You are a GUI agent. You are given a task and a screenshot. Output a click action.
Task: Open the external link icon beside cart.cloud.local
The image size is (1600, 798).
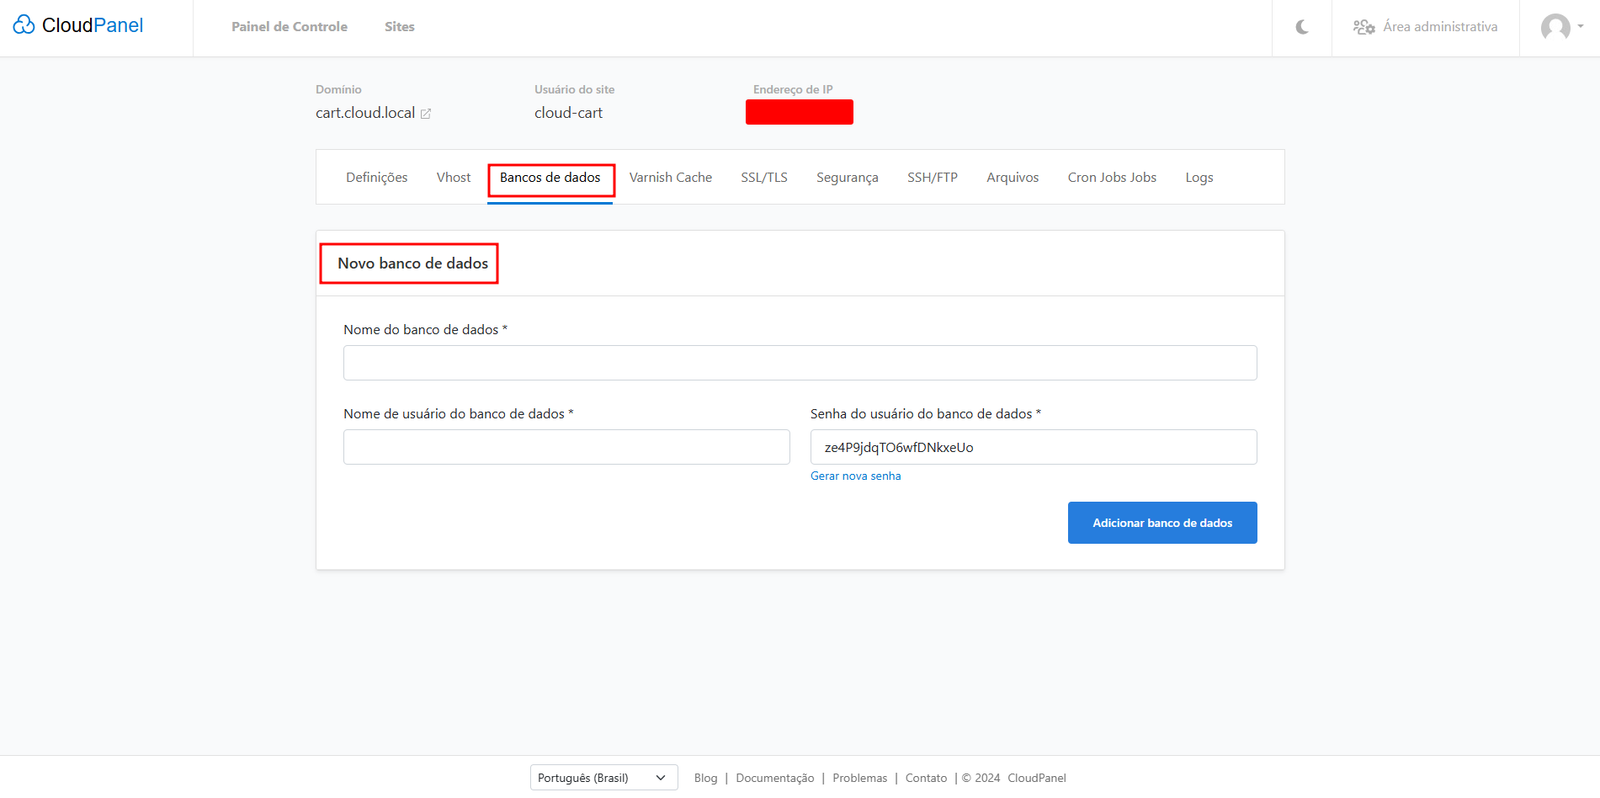coord(426,114)
